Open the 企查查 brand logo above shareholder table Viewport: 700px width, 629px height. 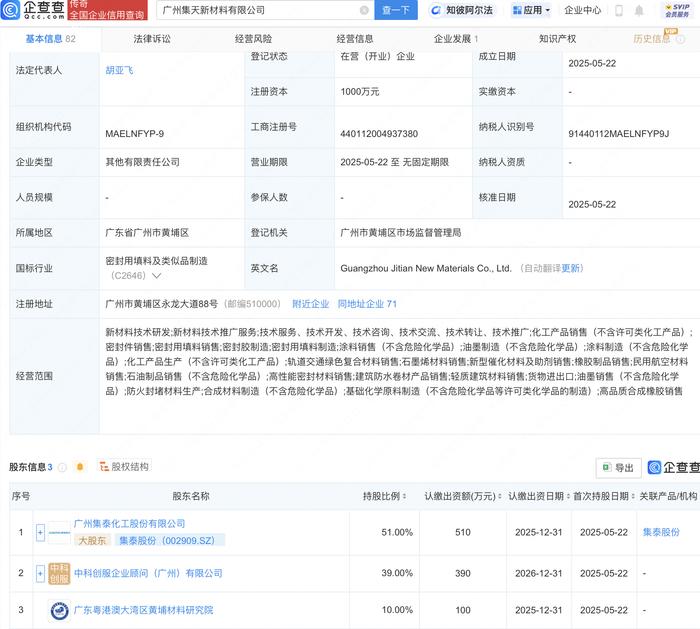(674, 467)
